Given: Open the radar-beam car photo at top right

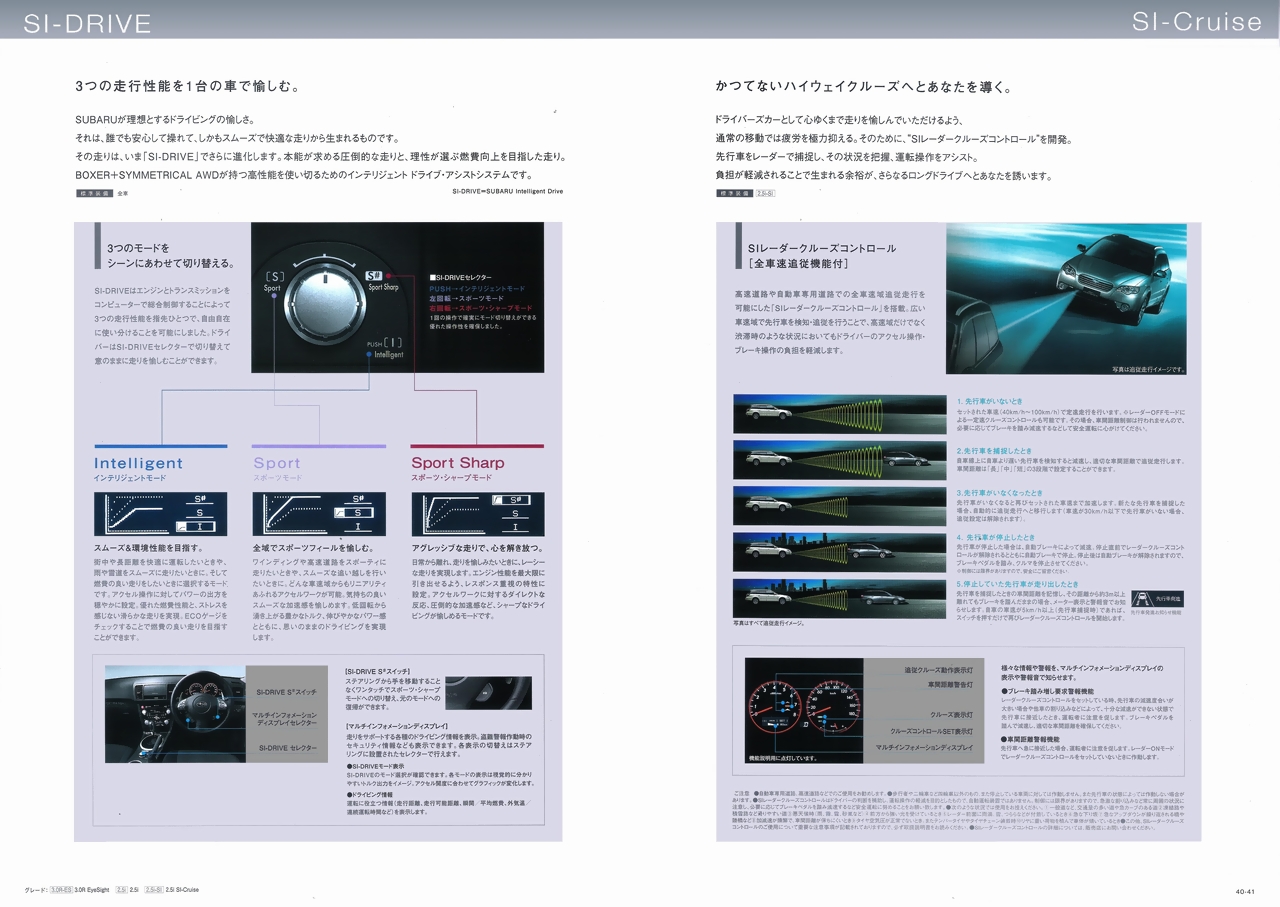Looking at the screenshot, I should (1066, 299).
